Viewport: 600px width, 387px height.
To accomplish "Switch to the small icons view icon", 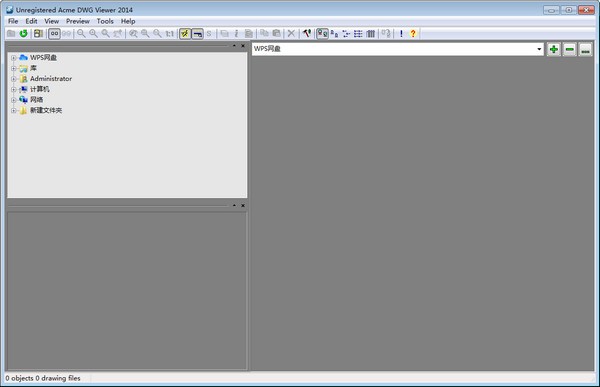I will 334,34.
